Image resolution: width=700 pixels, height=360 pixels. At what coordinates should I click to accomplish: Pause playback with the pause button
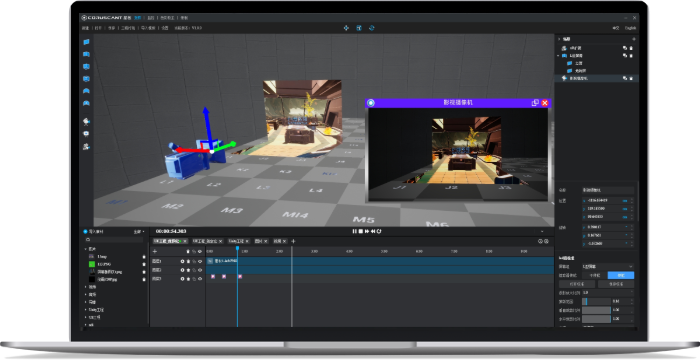point(354,231)
